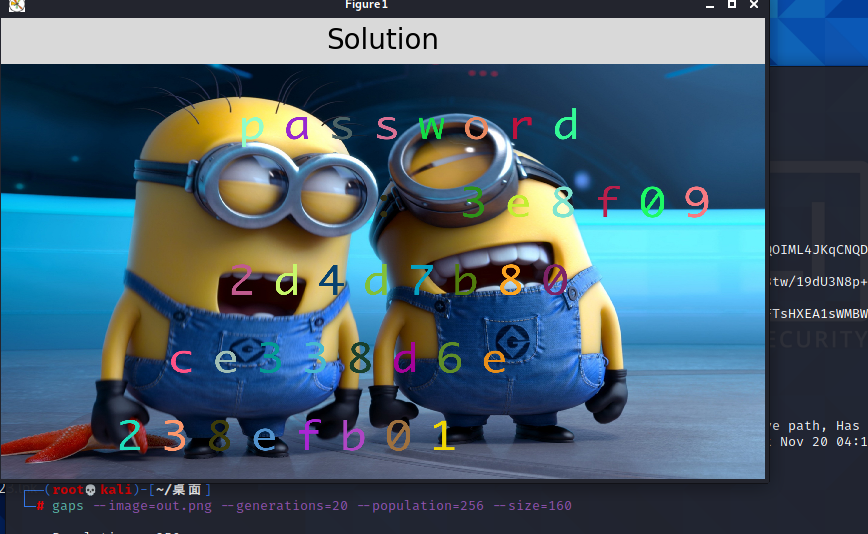Click the word "password" in the image
The height and width of the screenshot is (534, 868).
coord(410,126)
